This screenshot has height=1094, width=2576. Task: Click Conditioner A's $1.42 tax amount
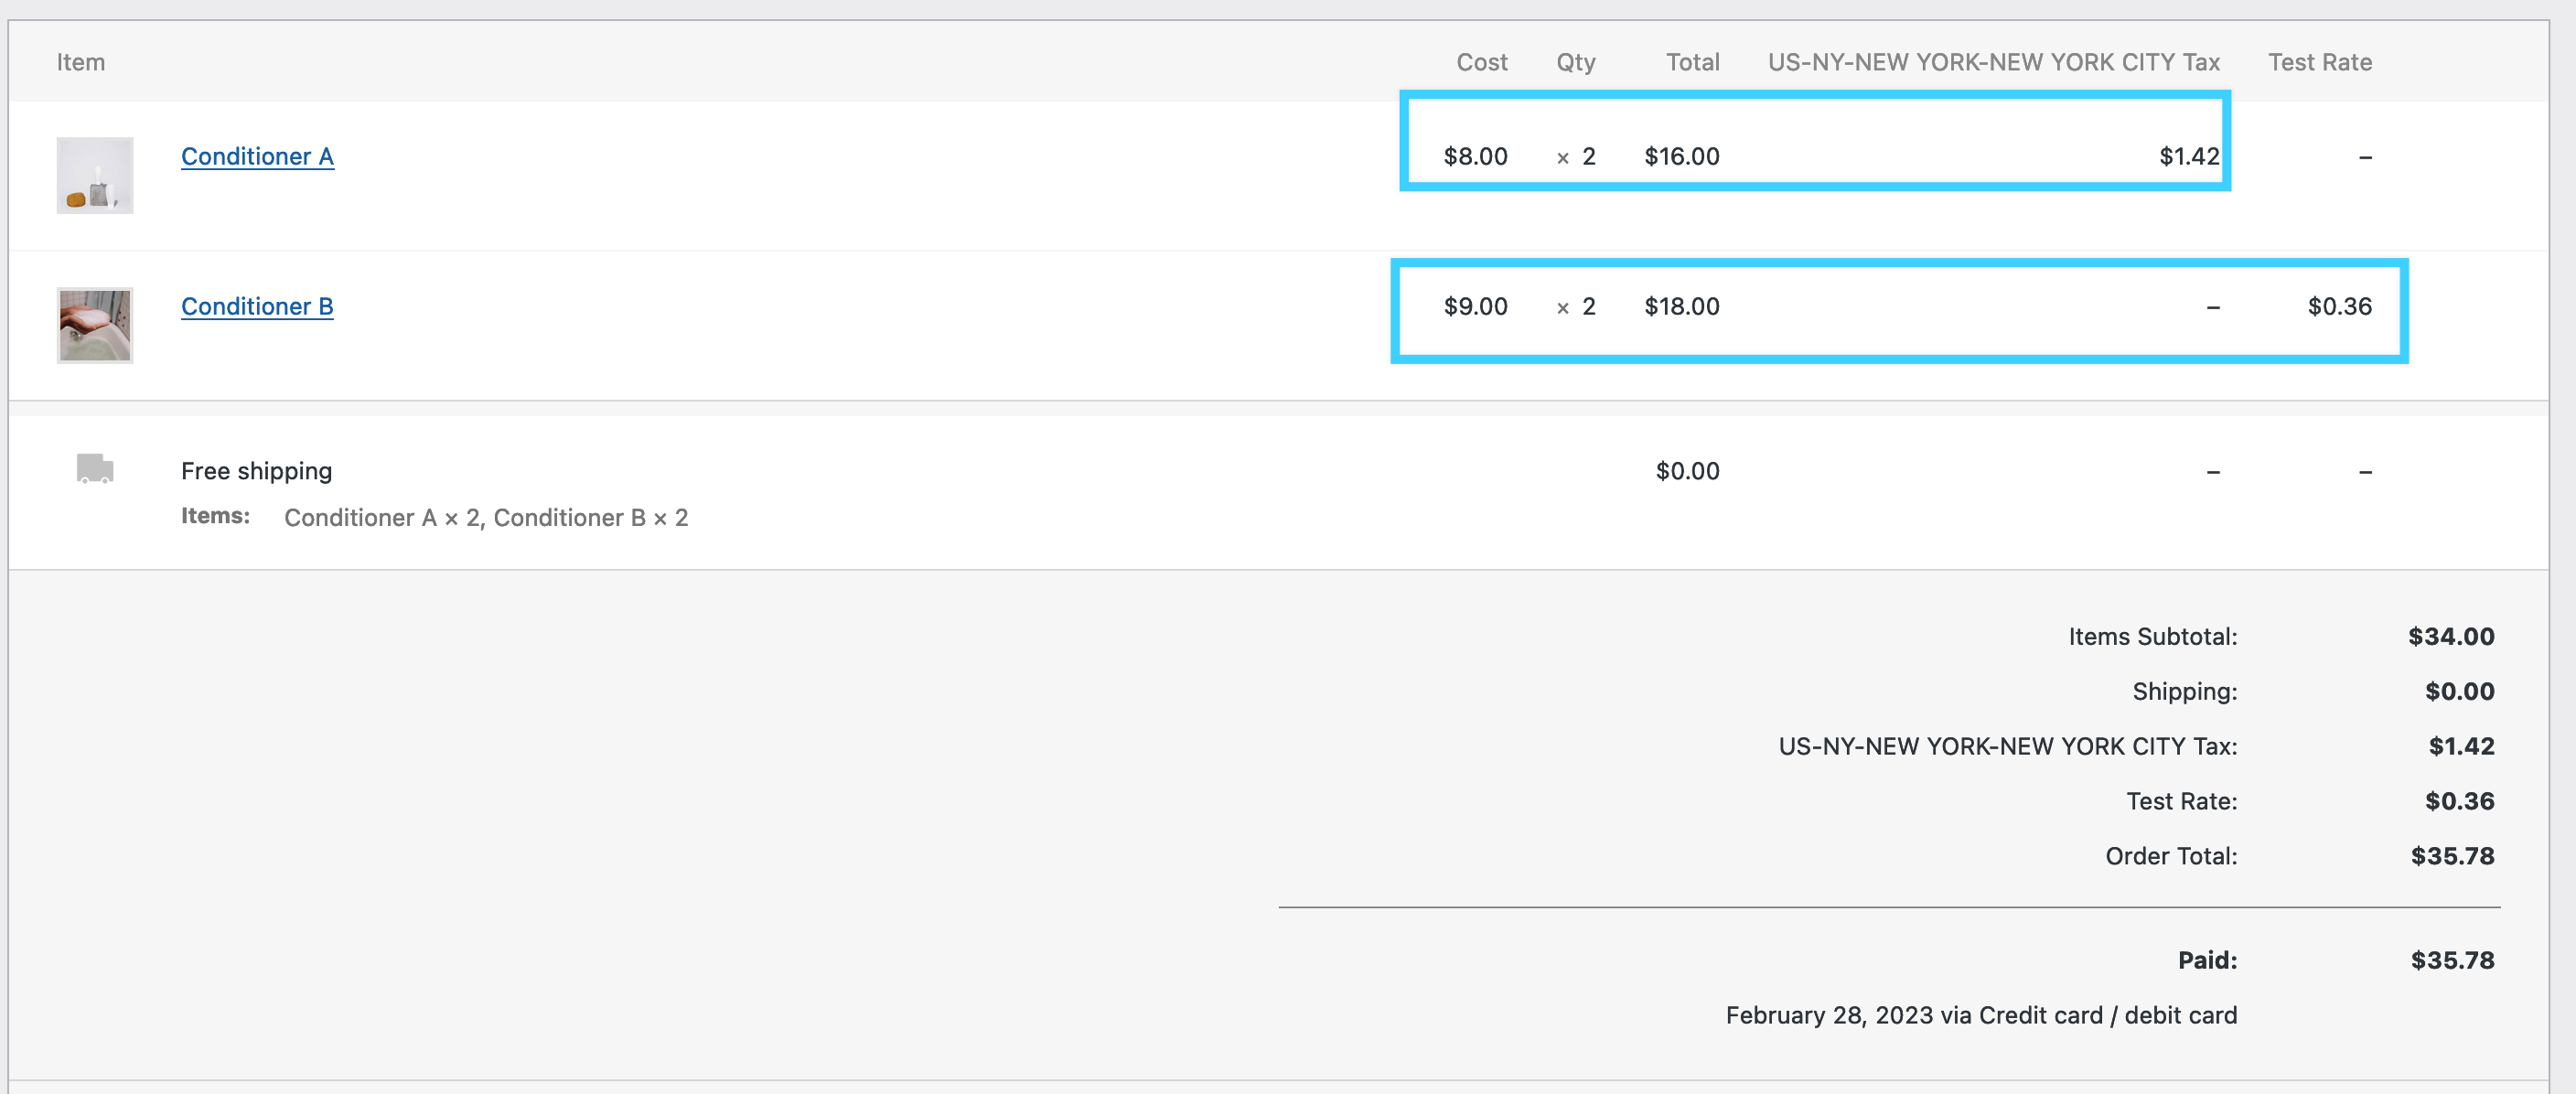(2188, 156)
